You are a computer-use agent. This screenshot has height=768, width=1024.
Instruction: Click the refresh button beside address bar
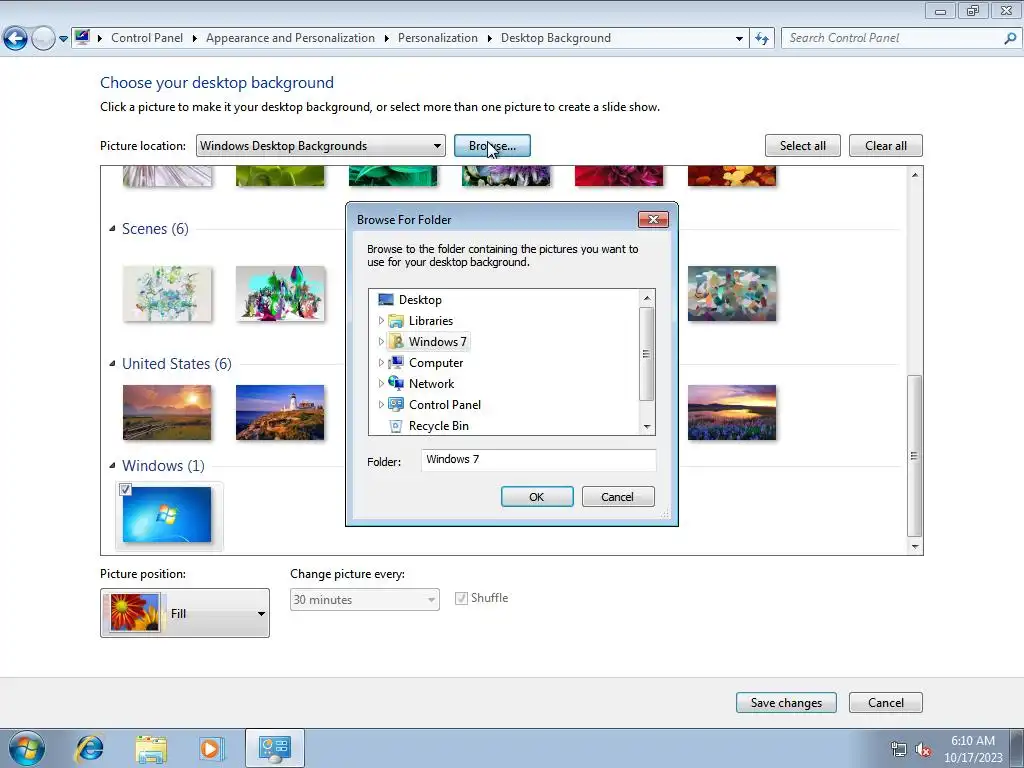click(761, 39)
